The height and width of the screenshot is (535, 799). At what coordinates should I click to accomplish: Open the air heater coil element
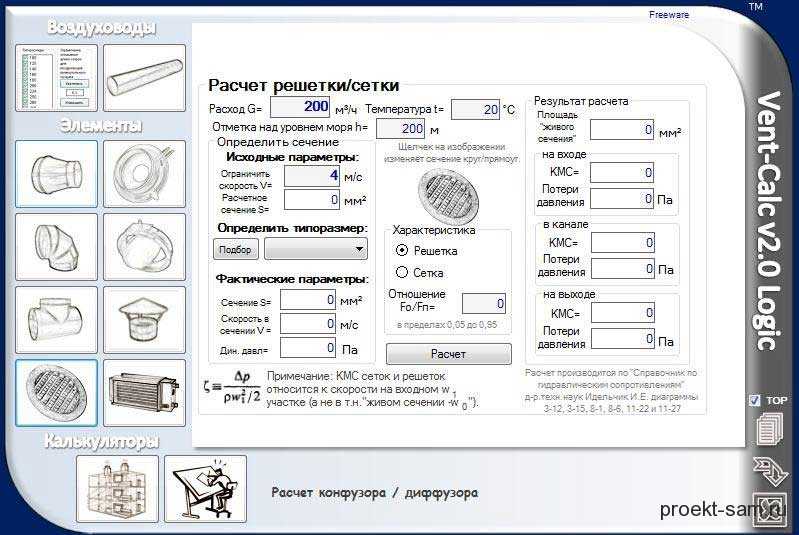[x=144, y=393]
